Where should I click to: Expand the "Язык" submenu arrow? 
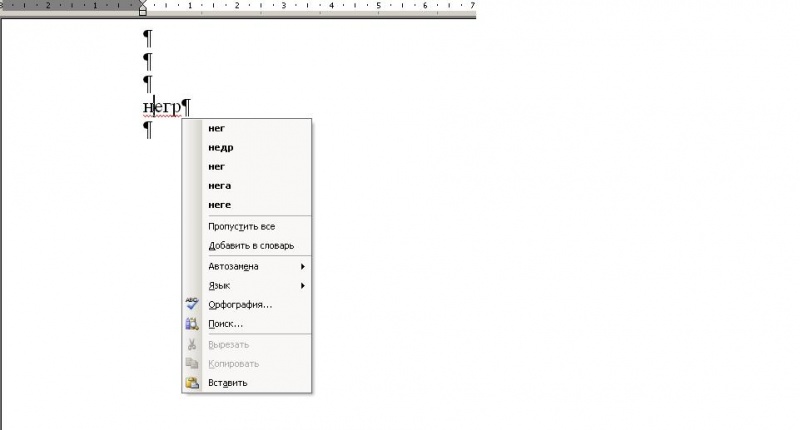click(302, 286)
